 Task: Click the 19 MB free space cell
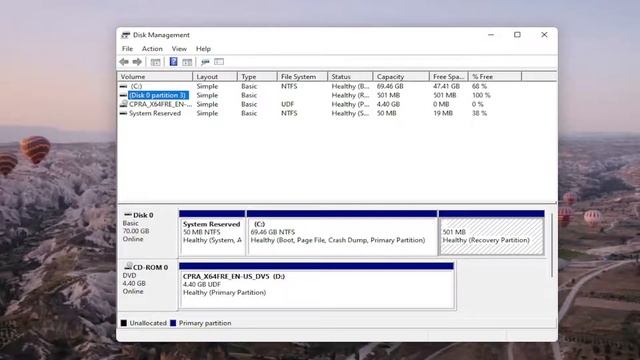443,113
